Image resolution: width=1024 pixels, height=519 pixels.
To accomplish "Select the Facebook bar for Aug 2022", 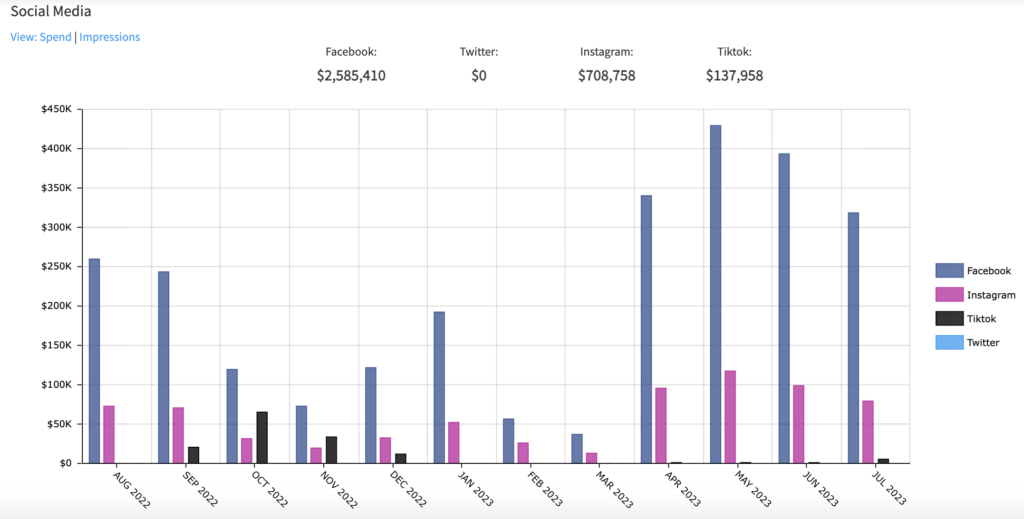I will pos(95,361).
